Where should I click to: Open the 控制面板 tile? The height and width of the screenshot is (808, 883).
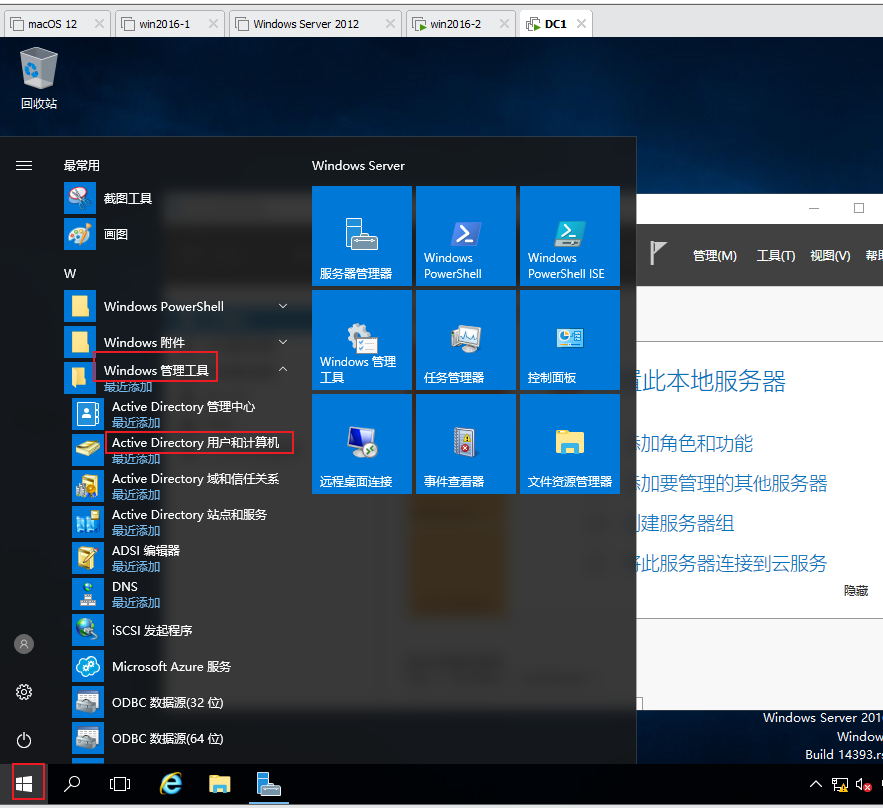[x=570, y=340]
